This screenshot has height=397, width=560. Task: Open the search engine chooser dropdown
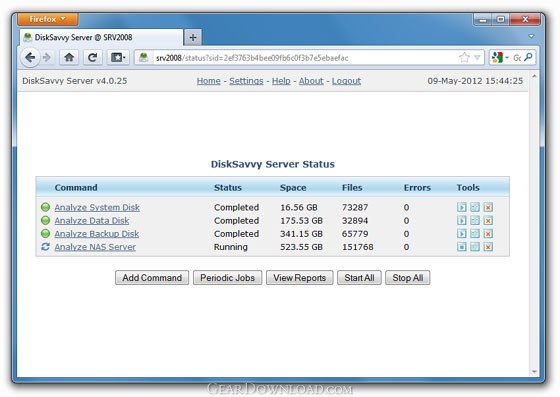pos(500,57)
